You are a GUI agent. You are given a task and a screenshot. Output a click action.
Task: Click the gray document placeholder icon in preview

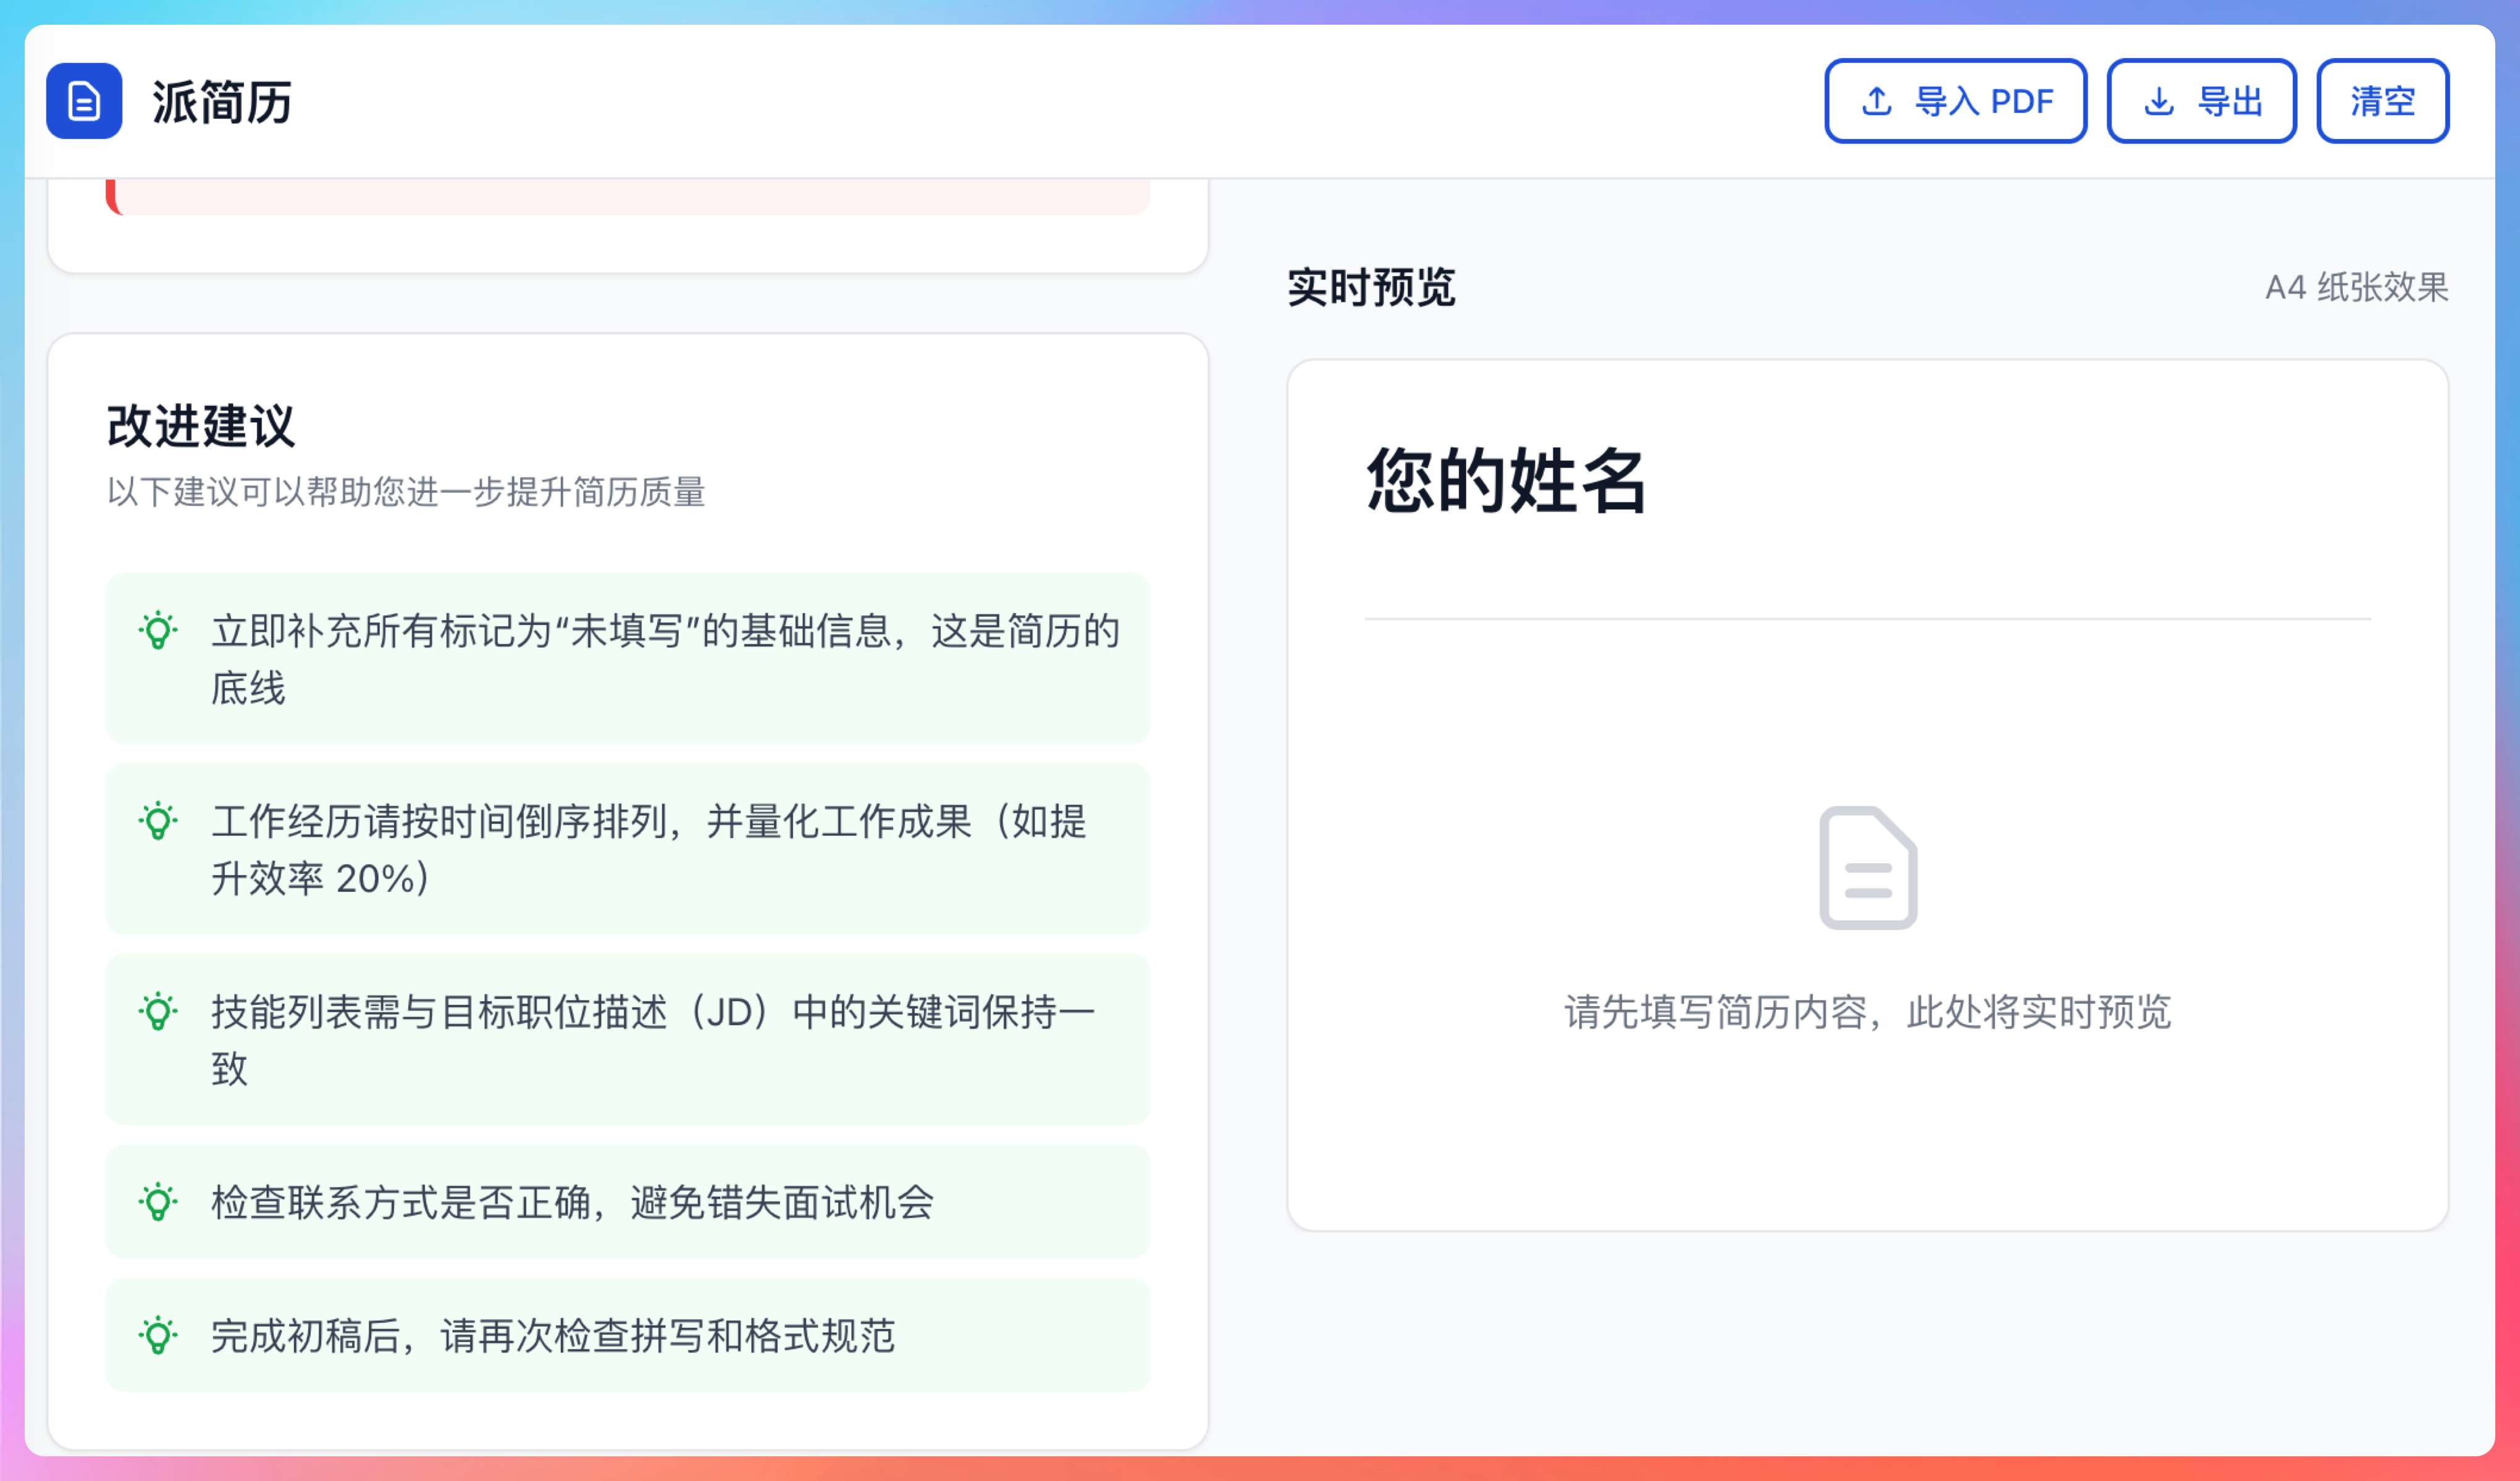1867,867
